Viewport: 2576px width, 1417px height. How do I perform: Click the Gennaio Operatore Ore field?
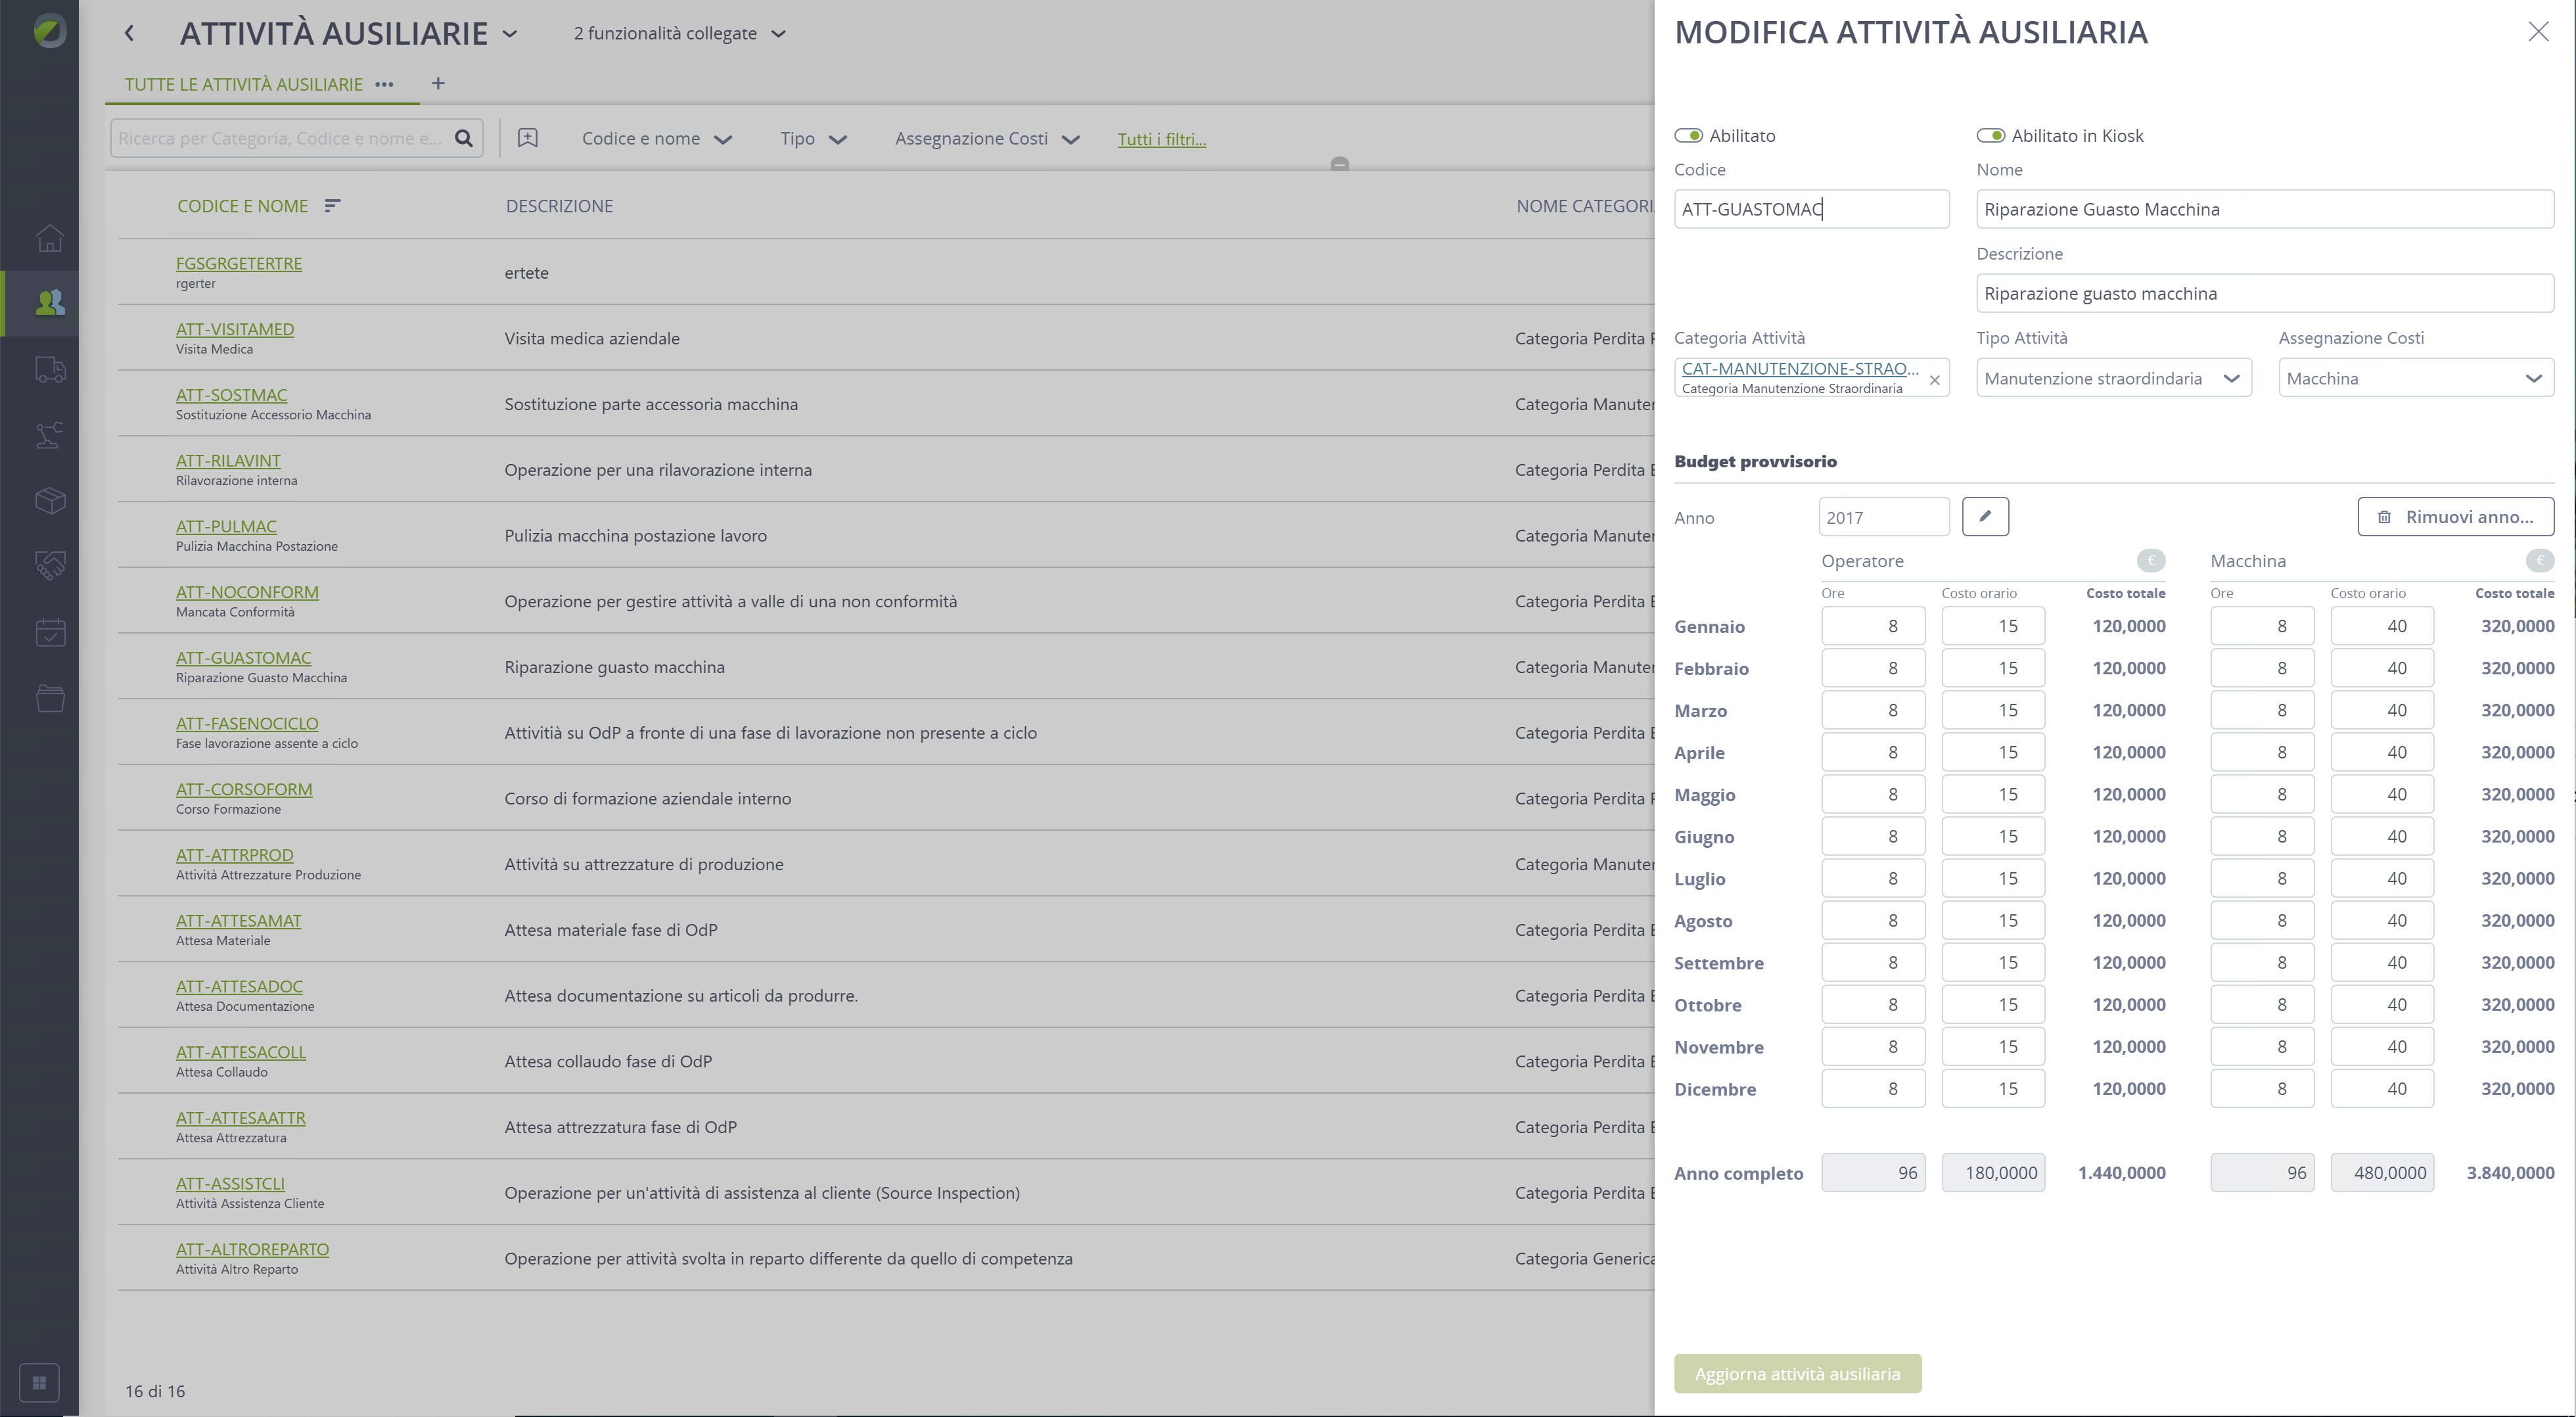click(x=1873, y=626)
